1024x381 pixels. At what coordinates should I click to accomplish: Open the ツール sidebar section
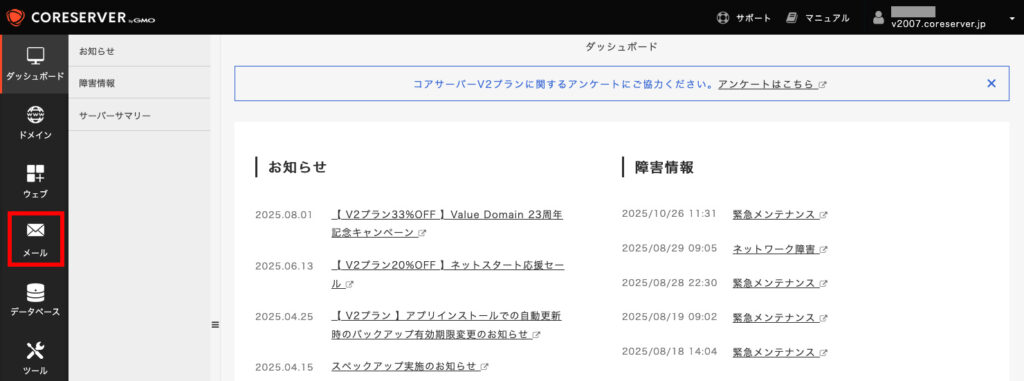tap(35, 357)
